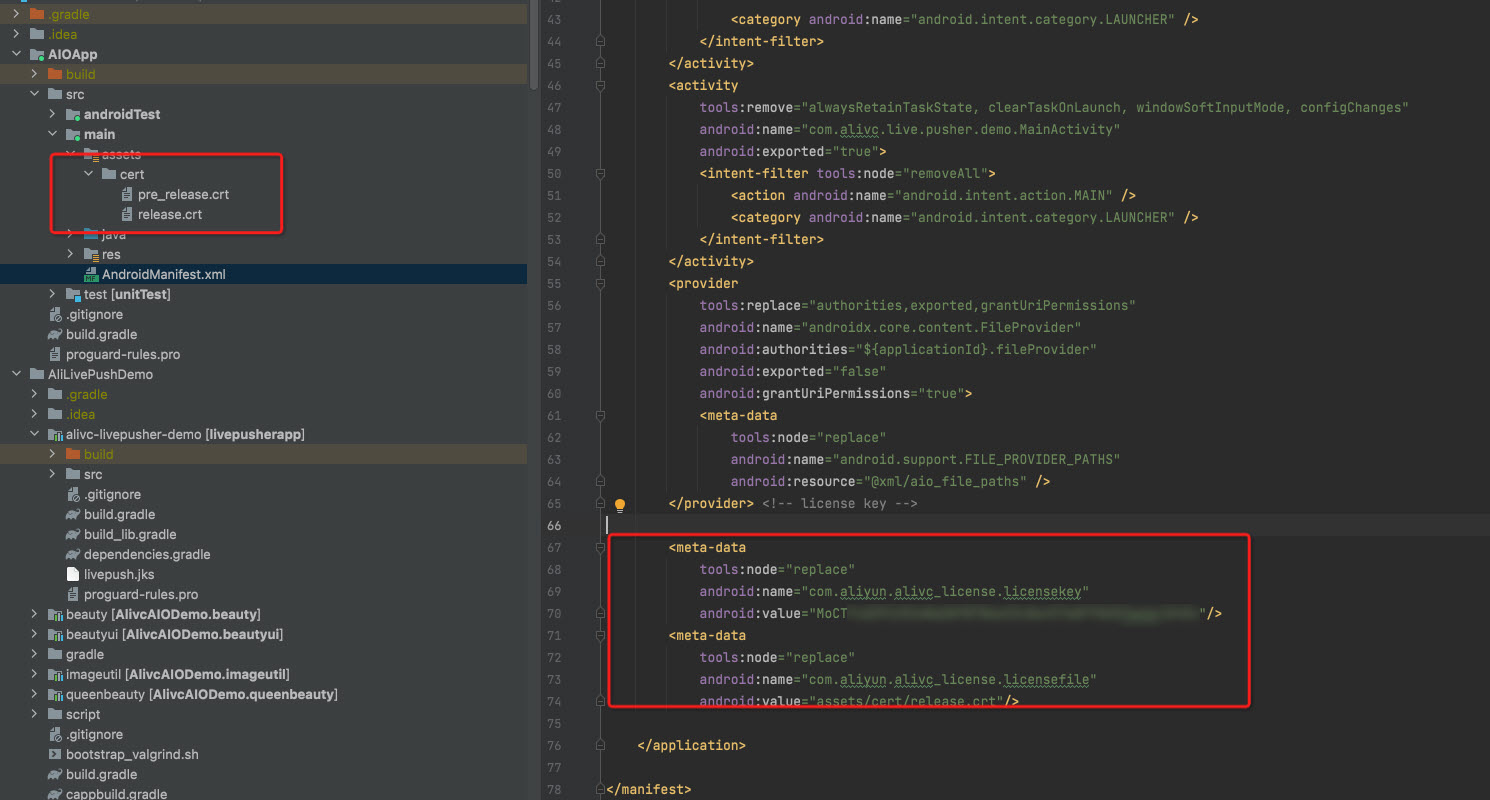Click the androidx.core.content.FileProvider name text
Viewport: 1490px width, 800px height.
[x=946, y=328]
